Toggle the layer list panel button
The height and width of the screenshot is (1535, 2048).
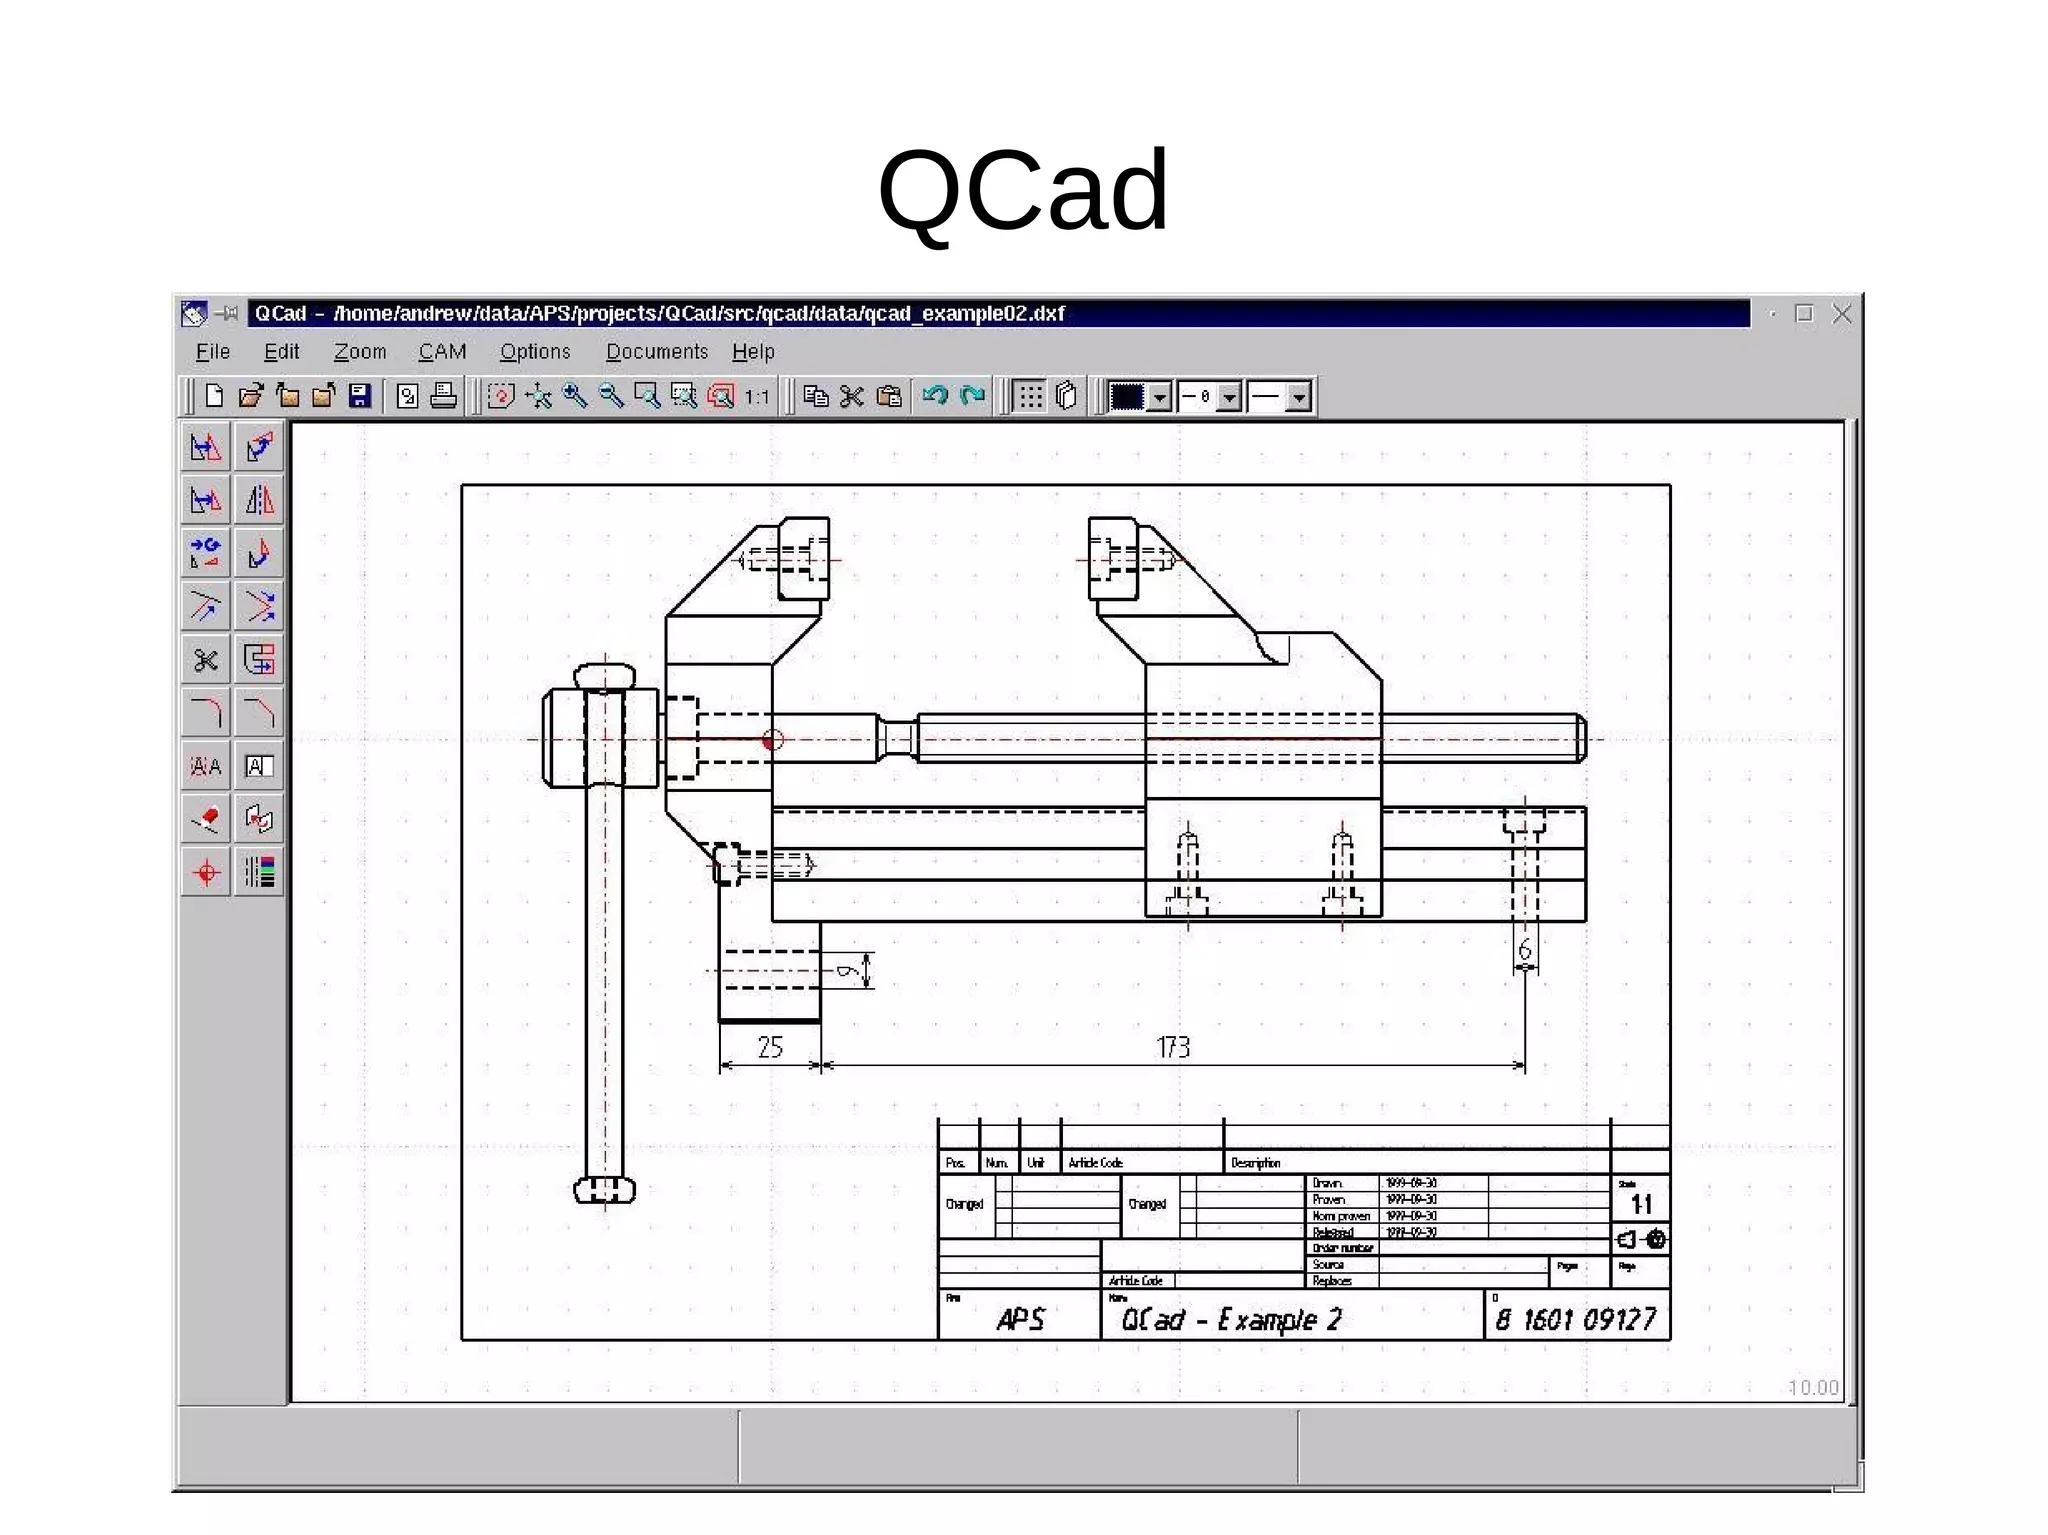click(x=1066, y=396)
